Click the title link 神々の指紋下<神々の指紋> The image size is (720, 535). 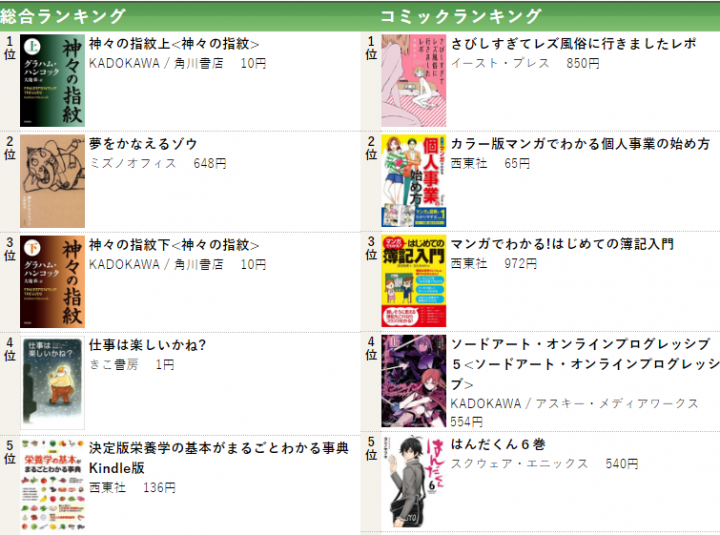click(174, 245)
